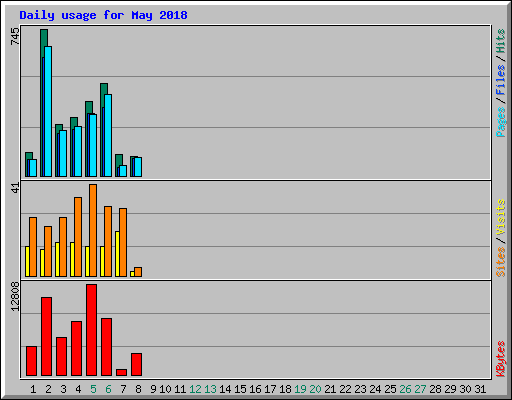Click day 2 on the x-axis

tap(48, 389)
